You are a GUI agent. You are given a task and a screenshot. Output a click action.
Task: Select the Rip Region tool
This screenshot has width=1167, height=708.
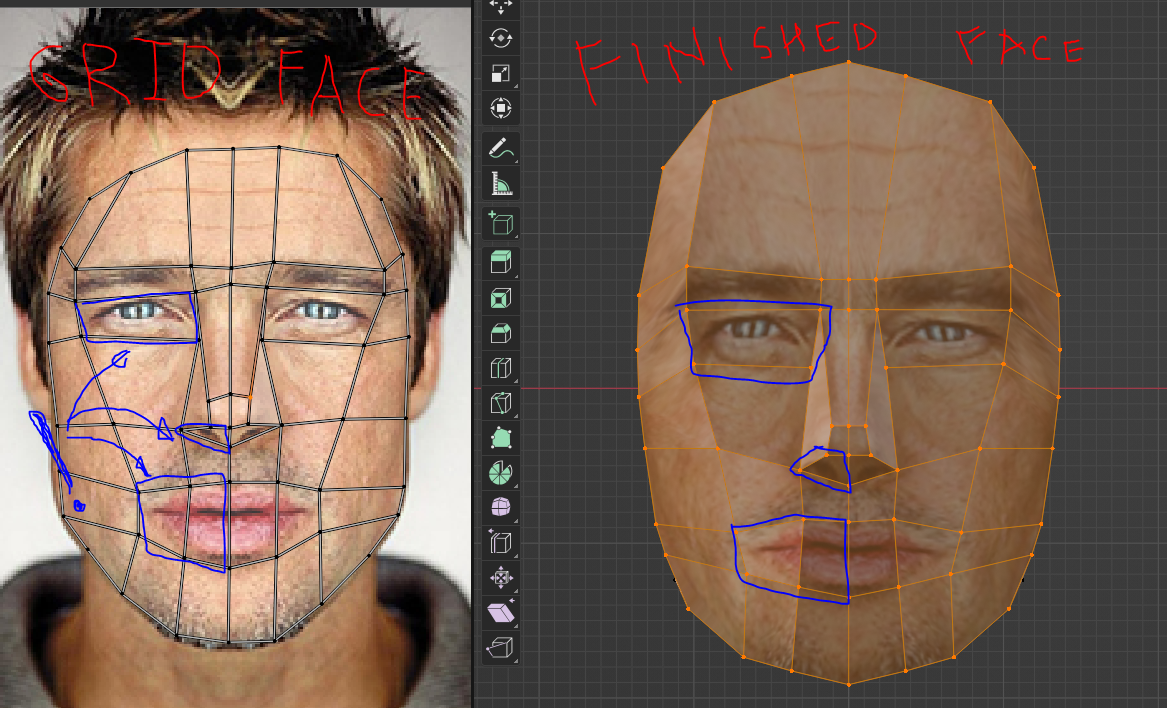(501, 648)
